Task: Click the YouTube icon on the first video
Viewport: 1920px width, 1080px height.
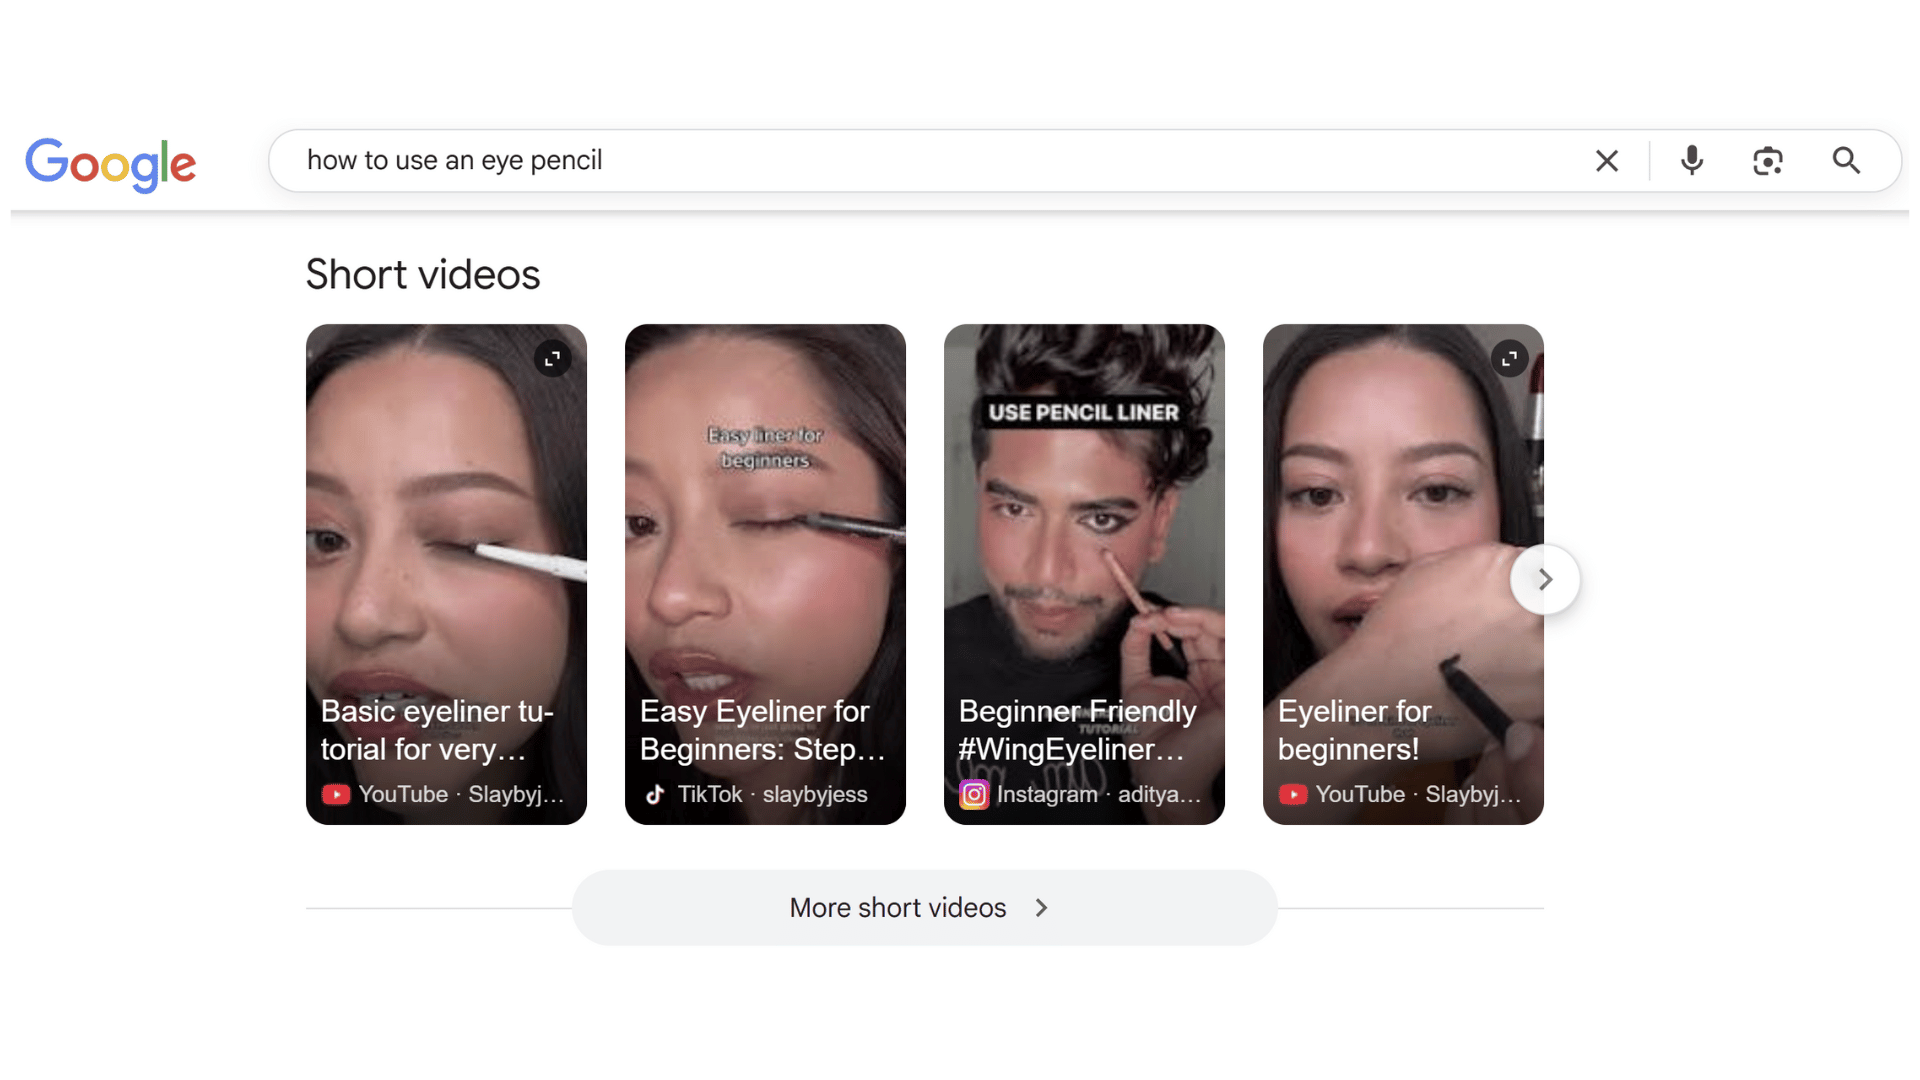Action: tap(336, 794)
